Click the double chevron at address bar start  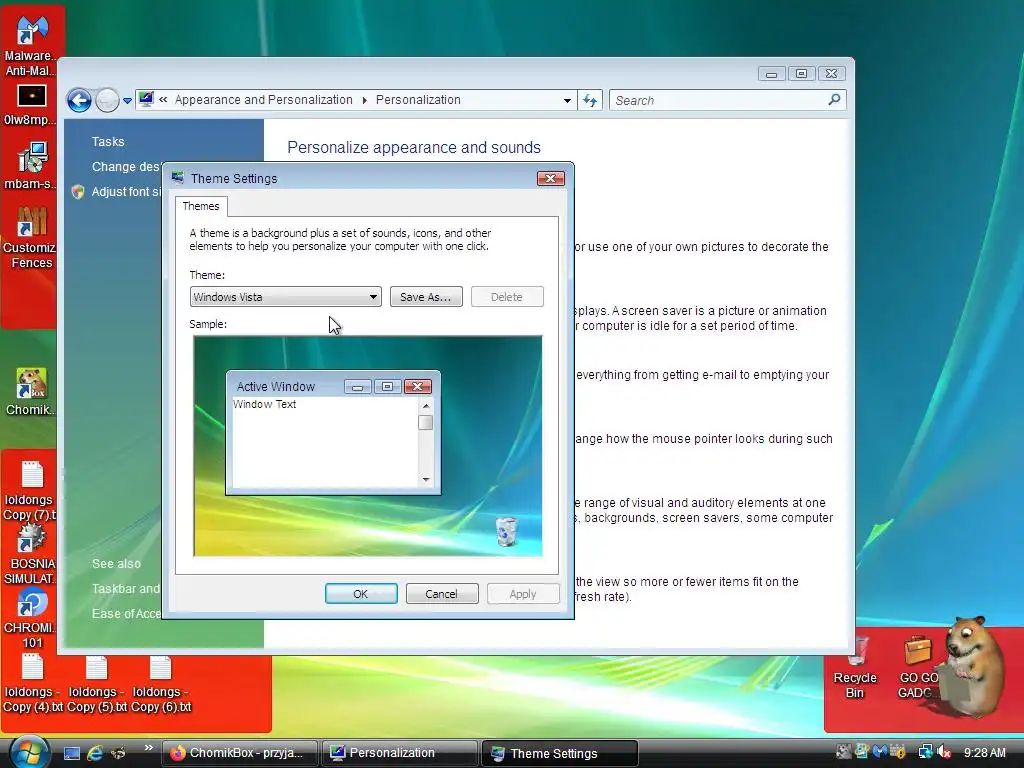pos(163,100)
